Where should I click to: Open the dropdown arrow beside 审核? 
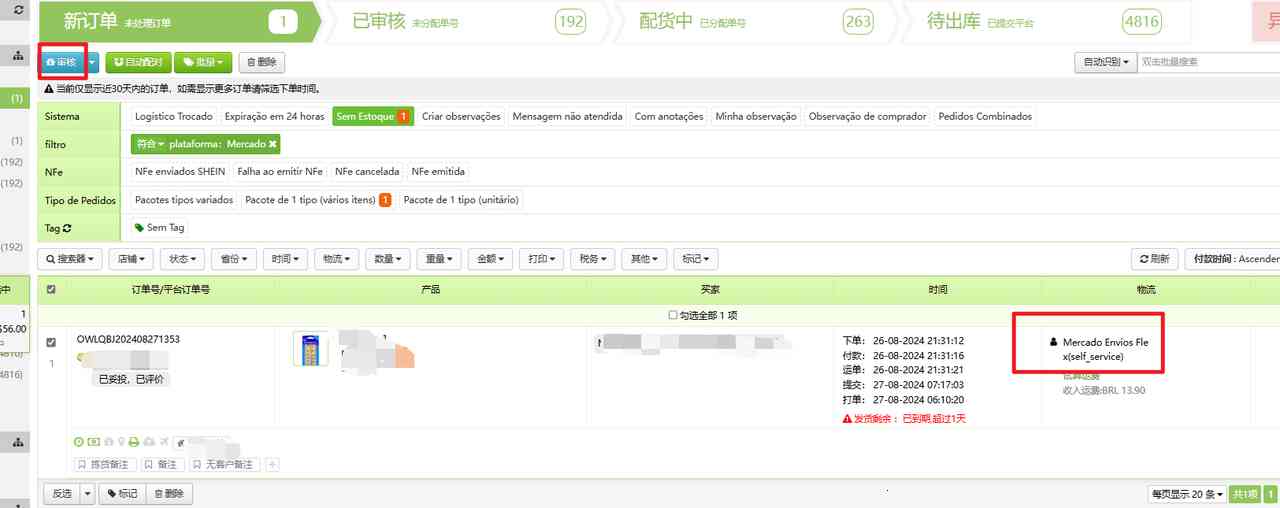click(92, 62)
